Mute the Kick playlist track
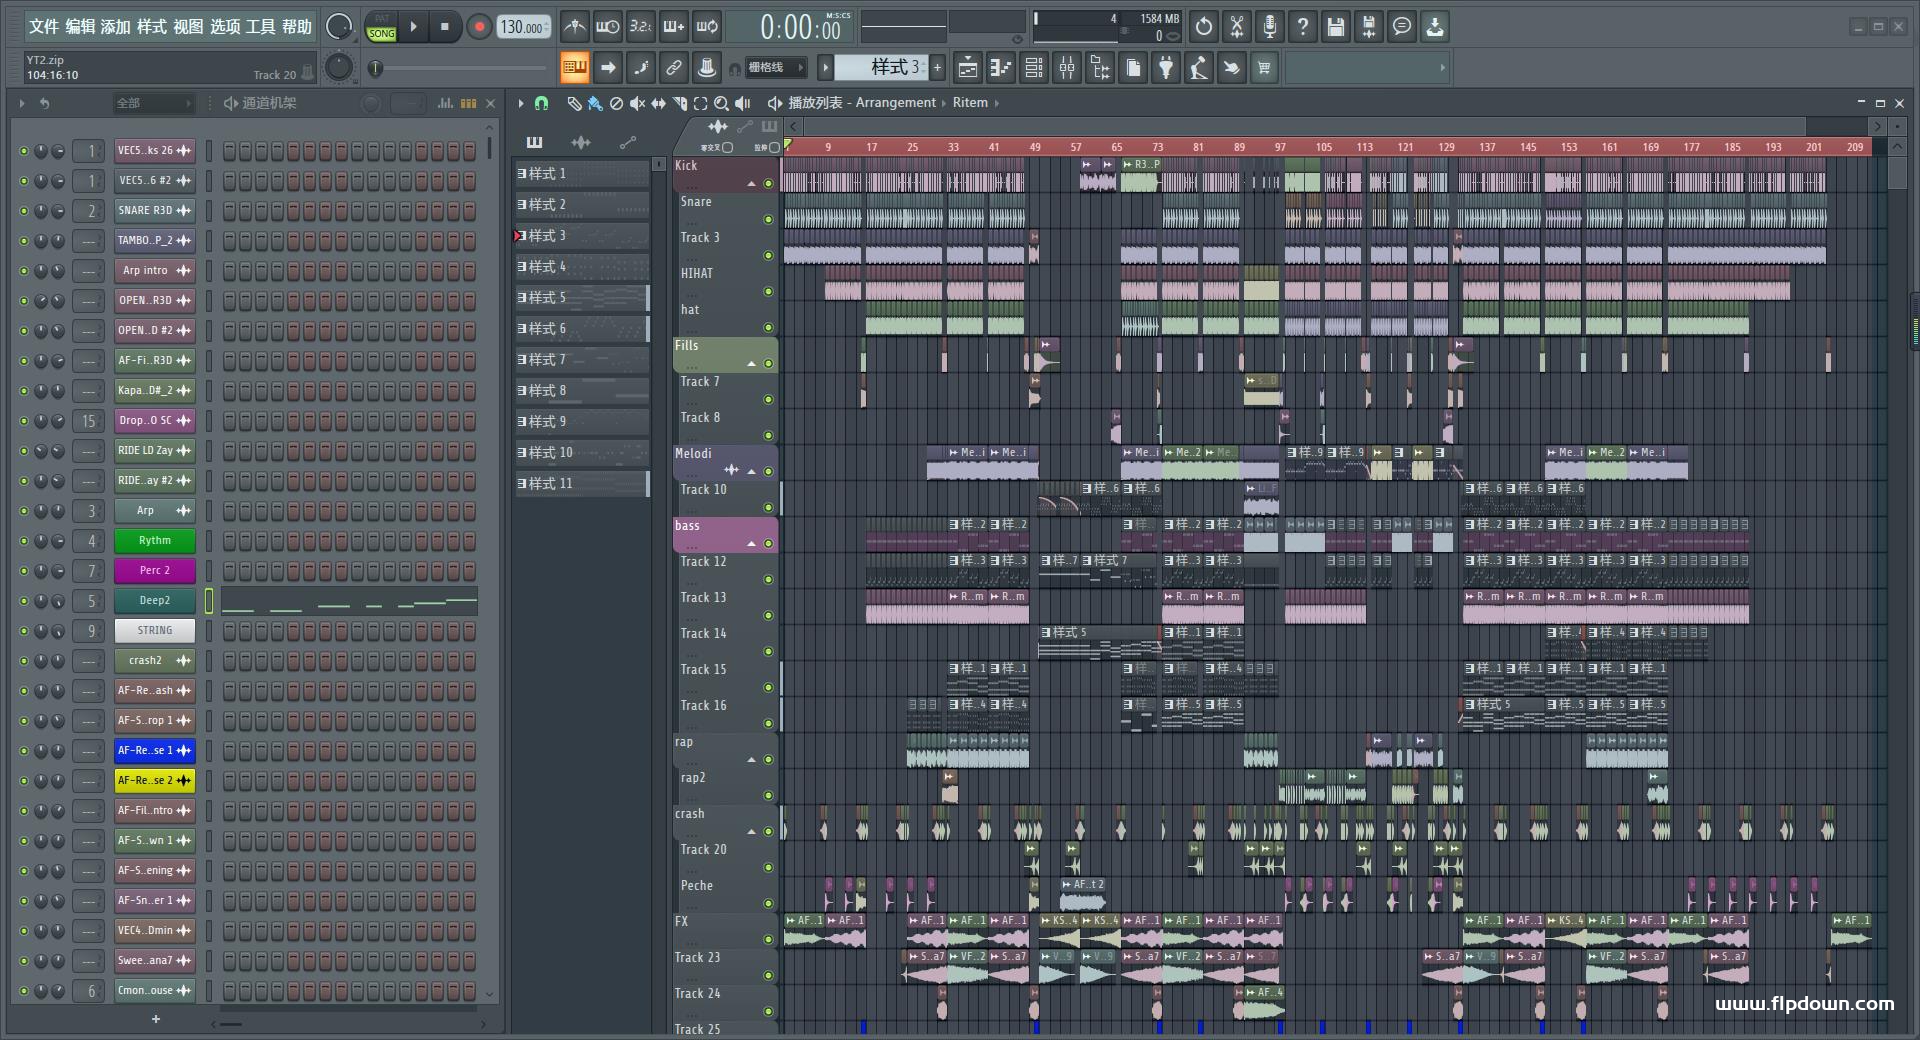 [x=768, y=184]
